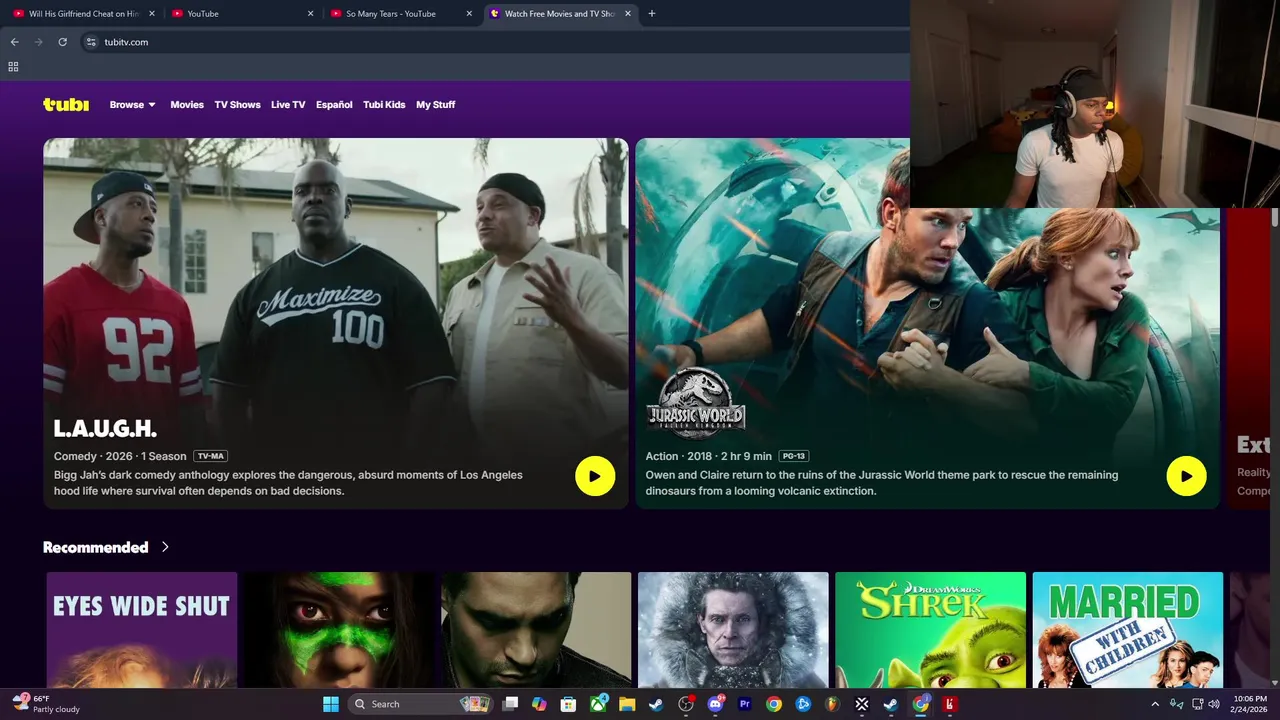Open the green face-paint poster

[x=339, y=630]
